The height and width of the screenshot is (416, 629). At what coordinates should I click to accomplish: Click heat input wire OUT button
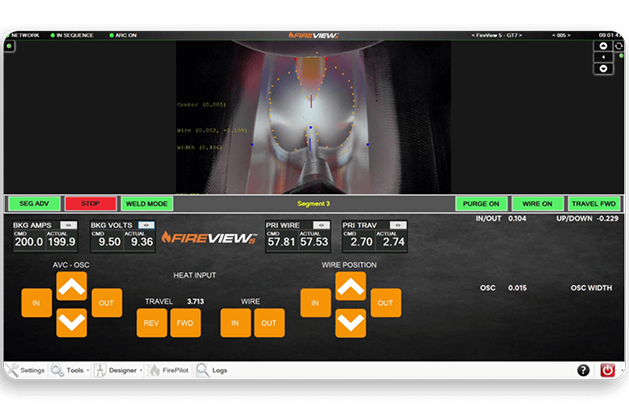[x=269, y=323]
